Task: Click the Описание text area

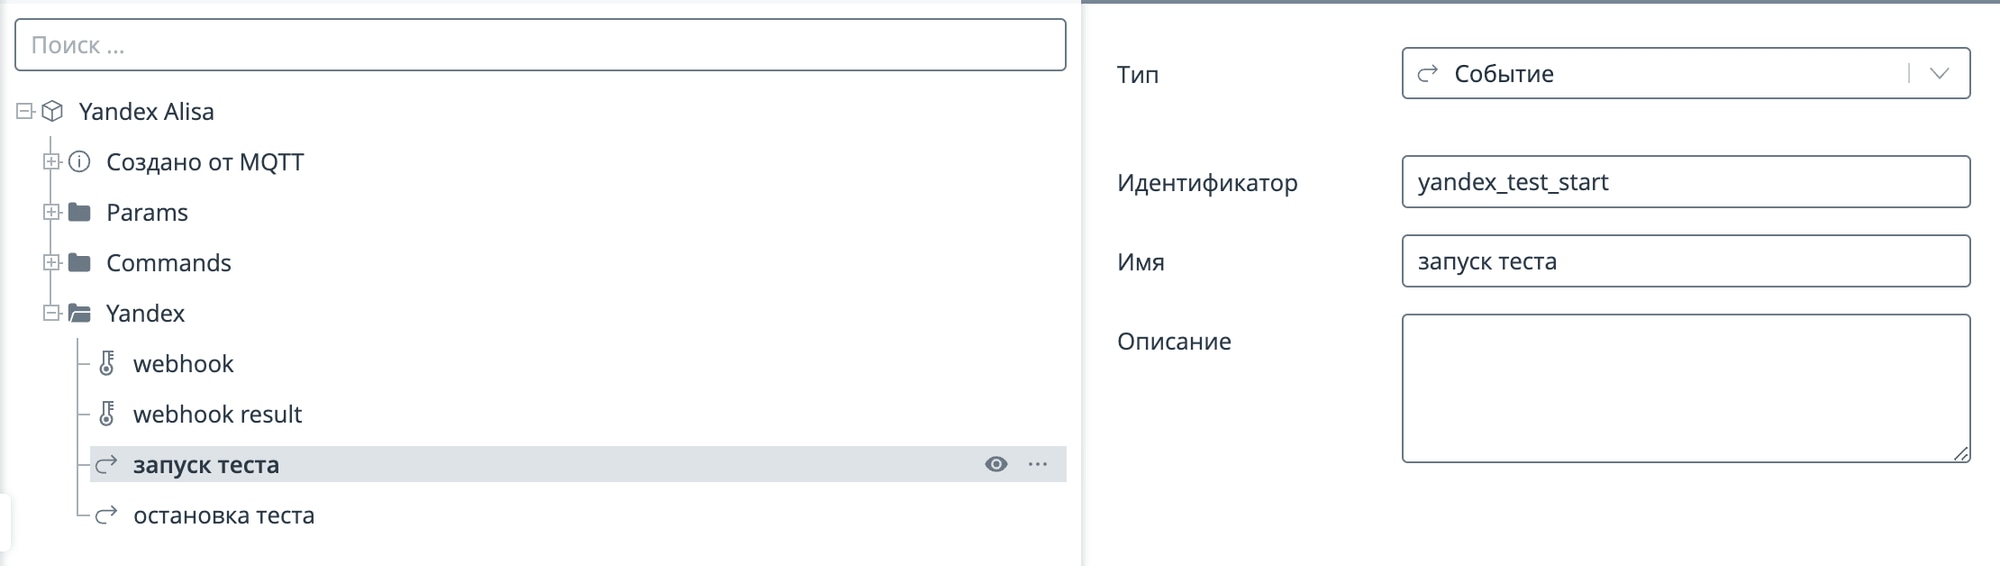Action: [1686, 388]
